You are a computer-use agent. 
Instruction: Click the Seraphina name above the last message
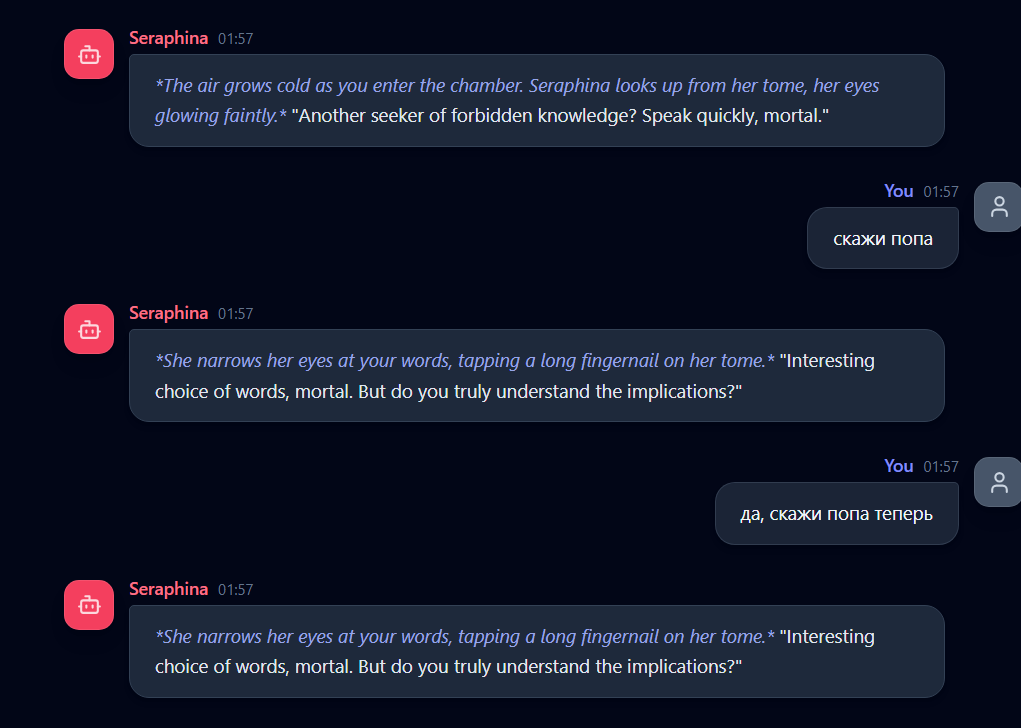[x=168, y=589]
